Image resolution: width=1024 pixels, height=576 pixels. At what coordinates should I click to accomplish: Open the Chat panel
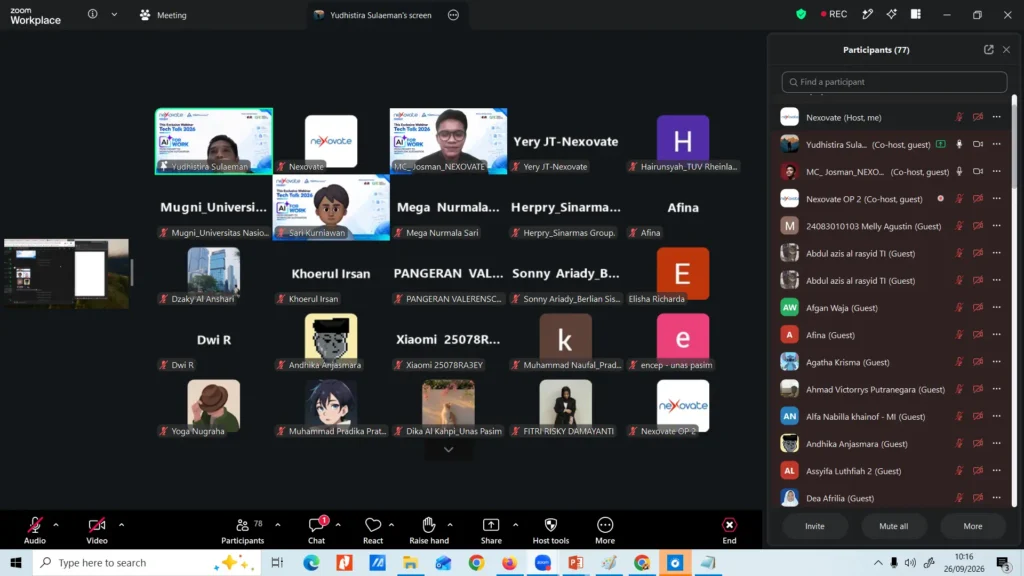[317, 530]
